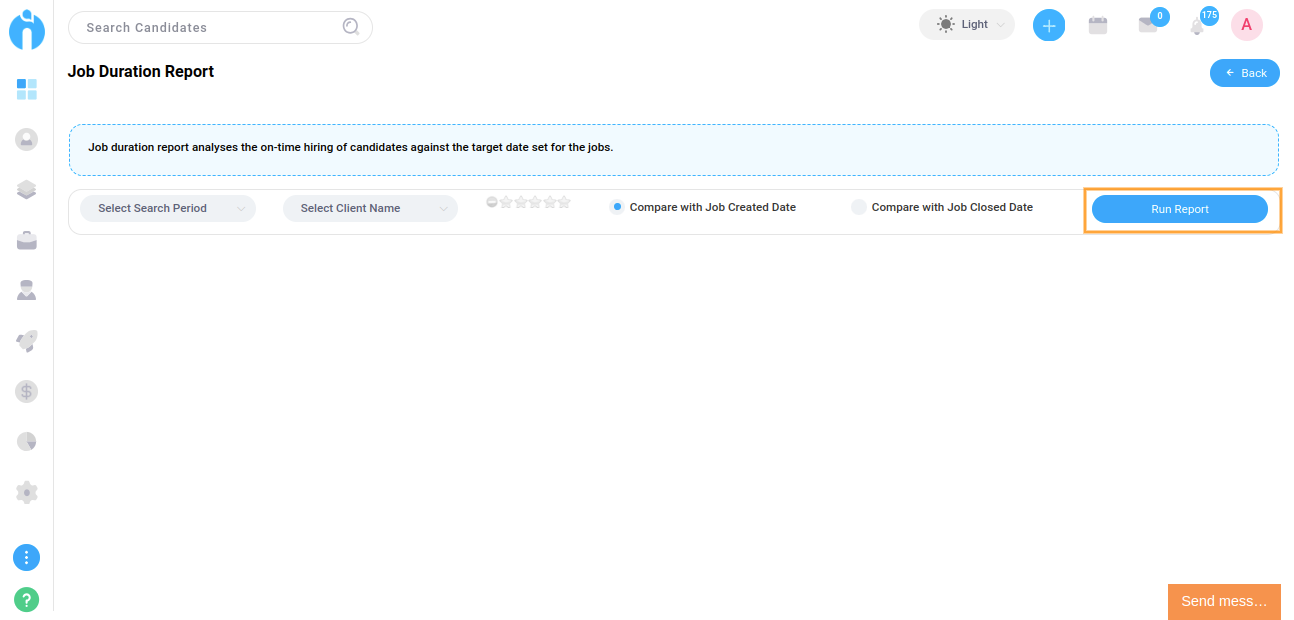Open the Light theme dropdown
Screen dimensions: 1294x620
967,25
